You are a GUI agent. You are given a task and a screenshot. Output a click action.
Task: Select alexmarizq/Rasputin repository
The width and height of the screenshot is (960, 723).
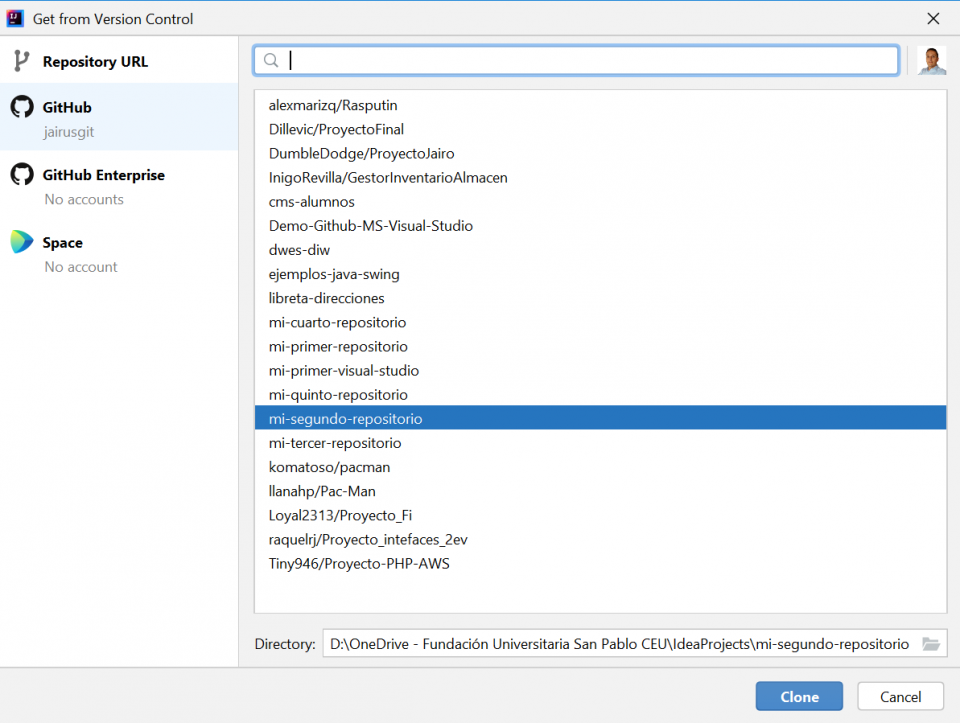click(601, 105)
